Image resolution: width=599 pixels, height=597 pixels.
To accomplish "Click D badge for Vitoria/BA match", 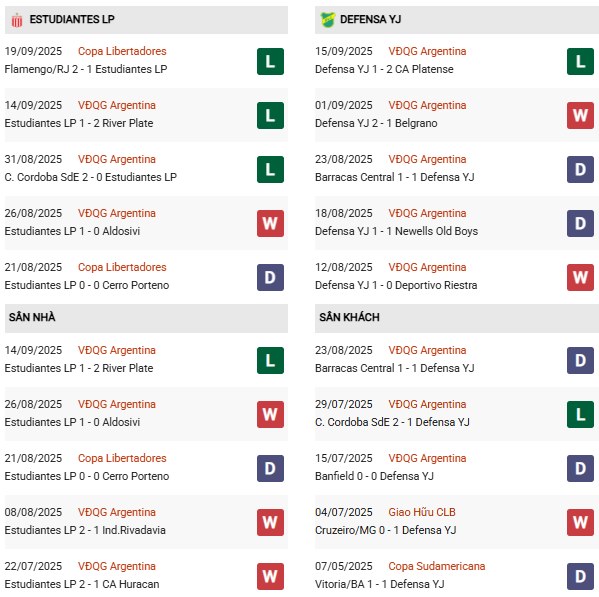I will point(580,576).
